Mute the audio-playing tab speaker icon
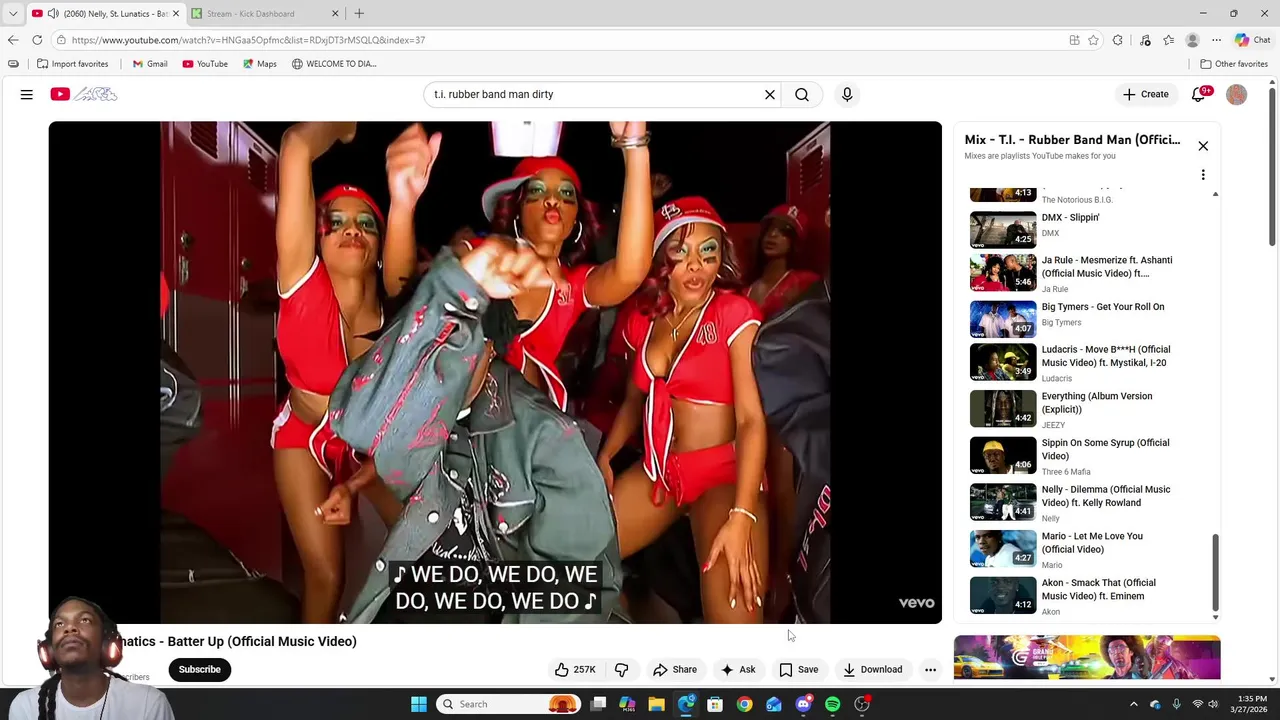The width and height of the screenshot is (1280, 720). tap(53, 13)
